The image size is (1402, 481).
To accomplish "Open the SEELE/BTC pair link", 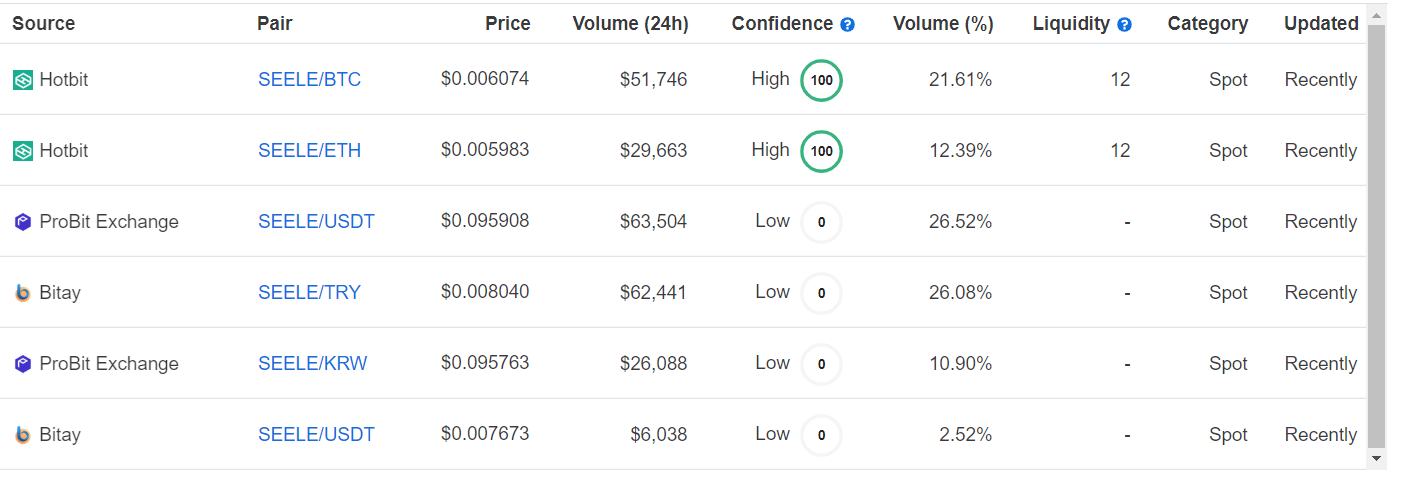I will [309, 80].
